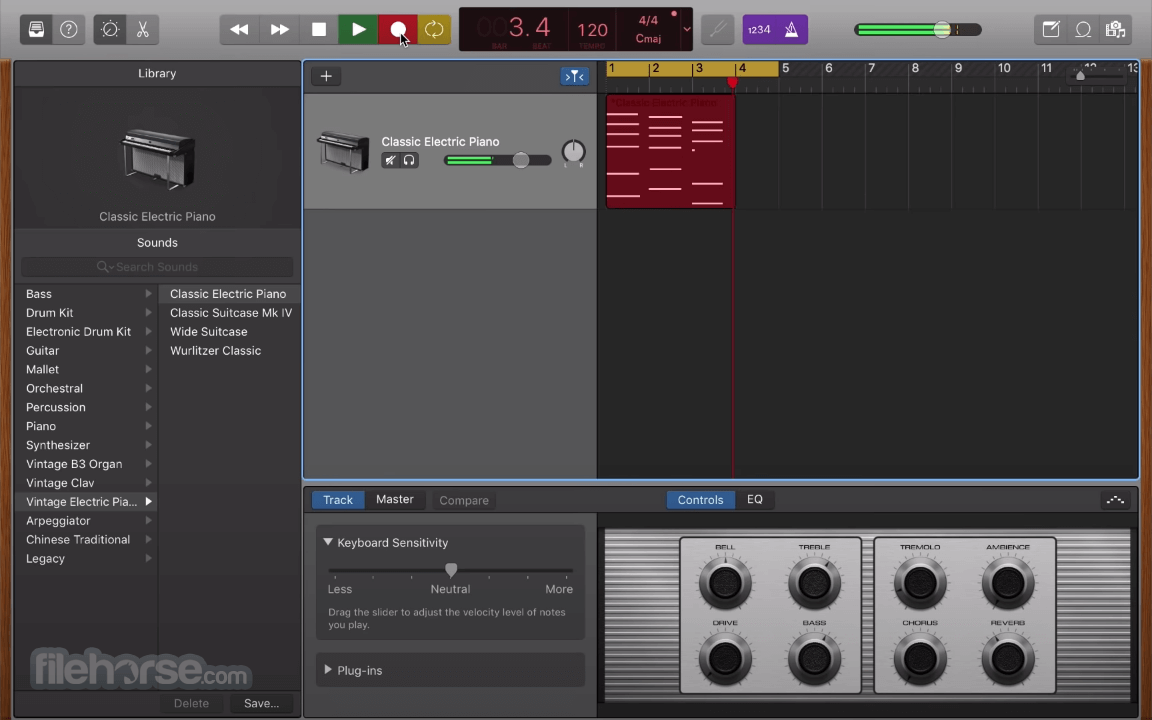Click the red Record button
This screenshot has width=1152, height=720.
pyautogui.click(x=397, y=29)
